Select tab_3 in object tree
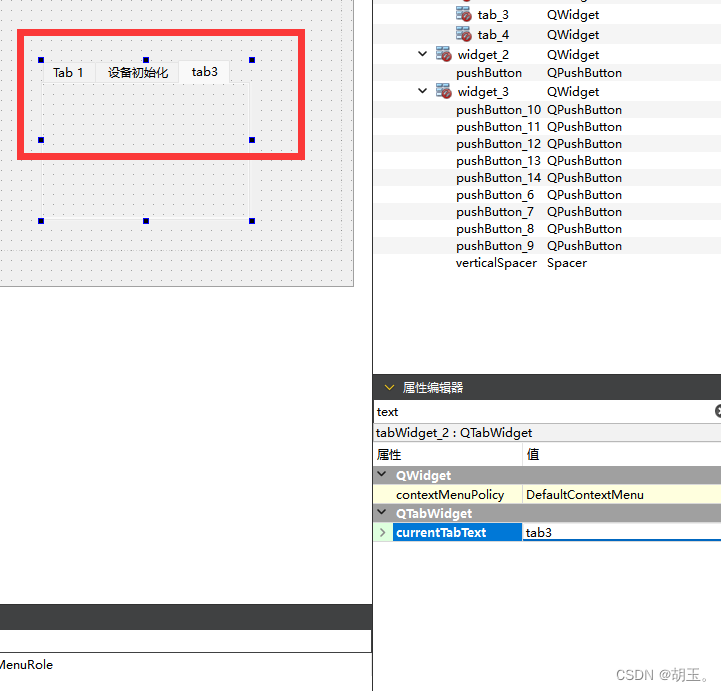The height and width of the screenshot is (691, 721). tap(493, 15)
